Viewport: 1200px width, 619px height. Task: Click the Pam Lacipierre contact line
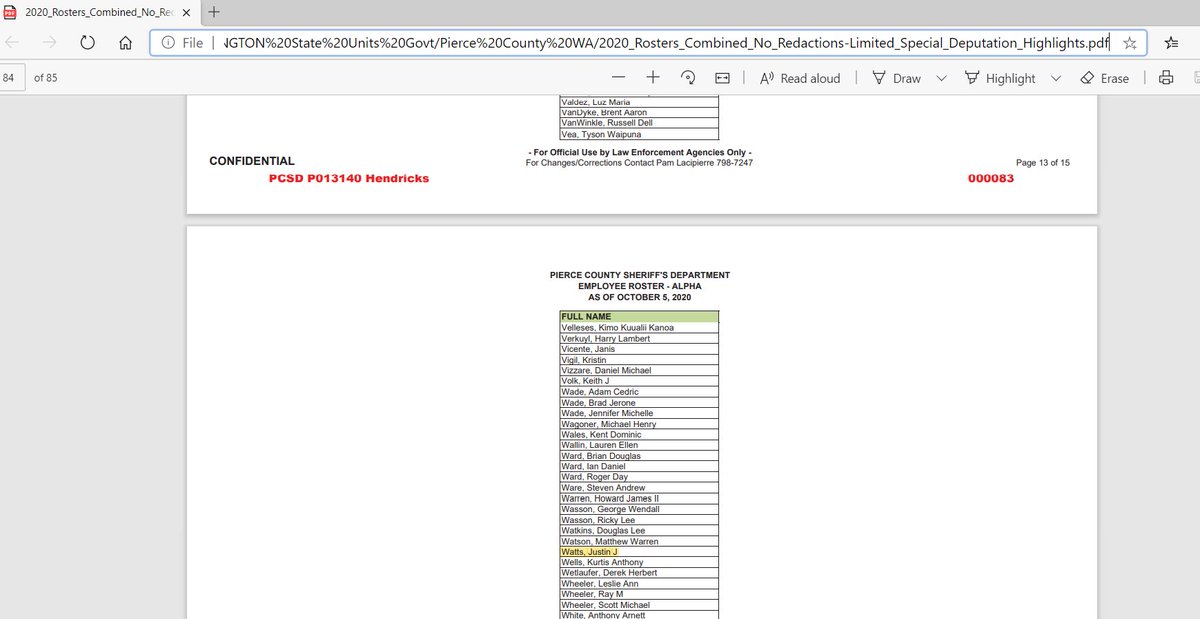tap(640, 162)
